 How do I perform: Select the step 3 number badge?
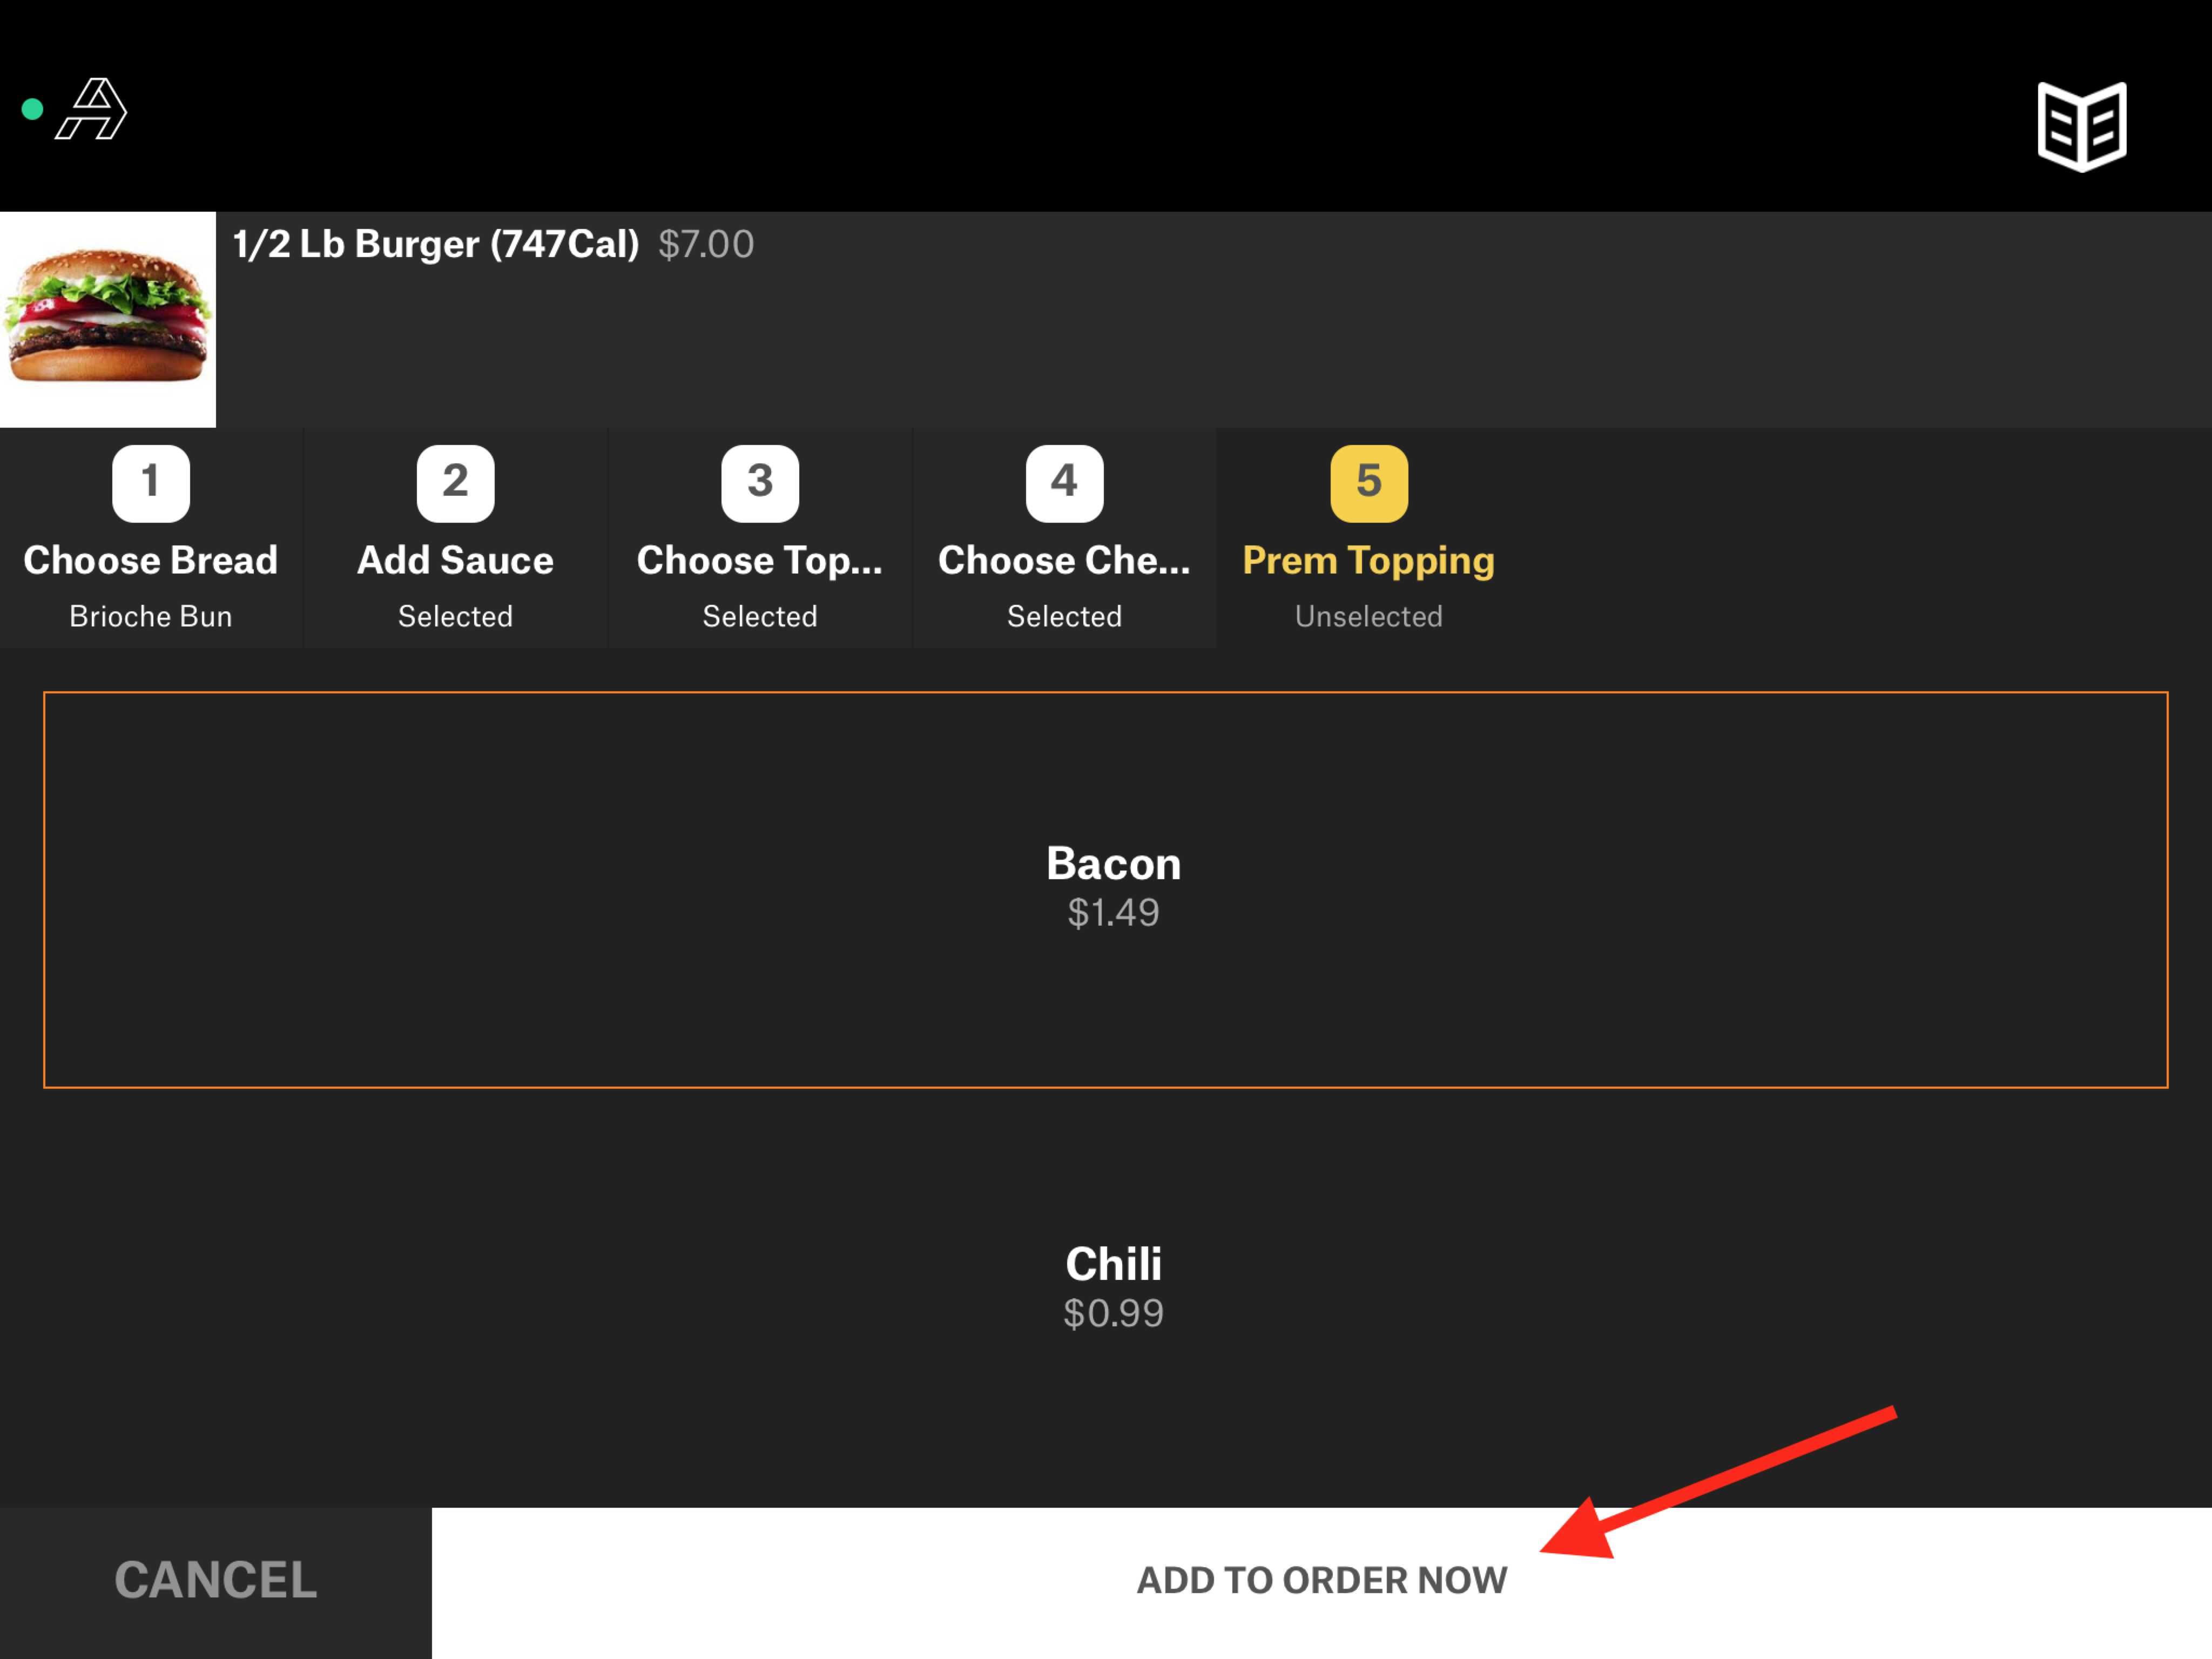(760, 483)
